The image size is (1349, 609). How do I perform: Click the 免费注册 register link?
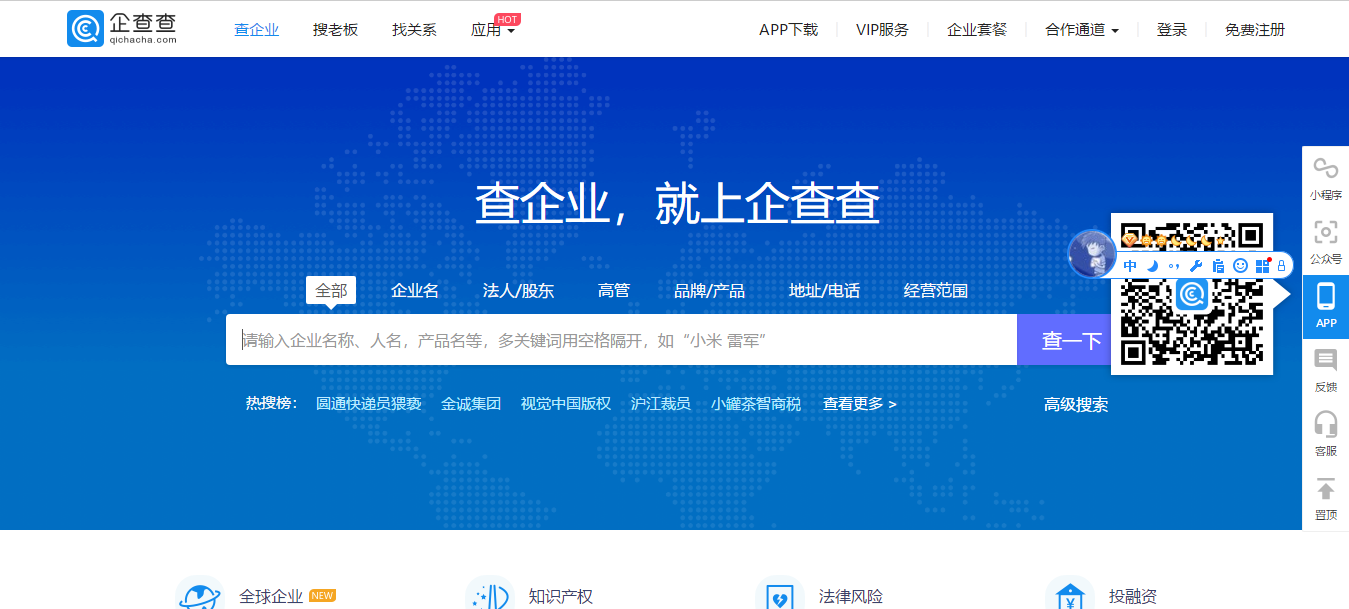point(1255,30)
